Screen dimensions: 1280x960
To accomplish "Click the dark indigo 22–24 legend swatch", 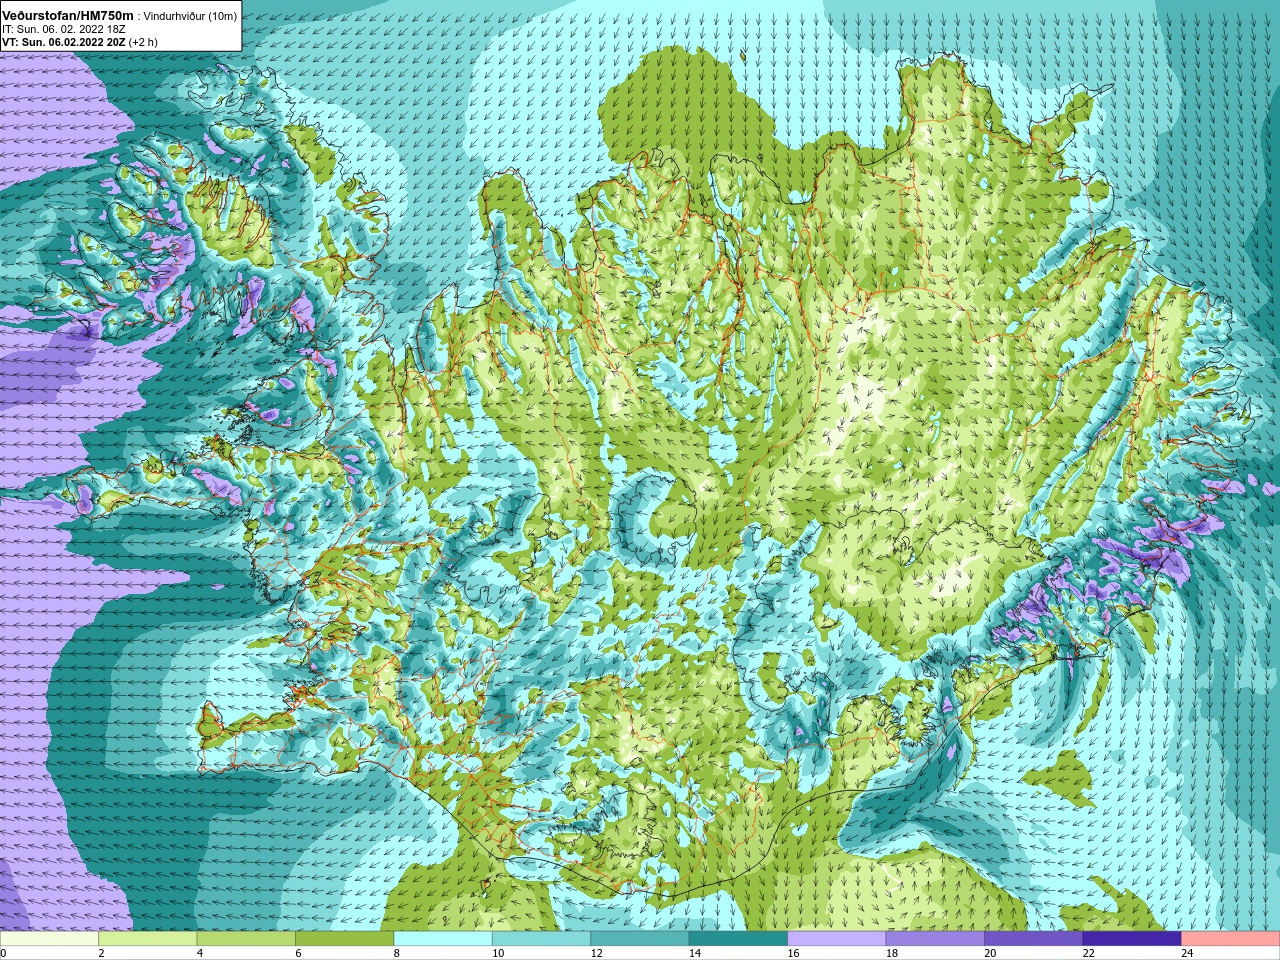I will tap(1132, 939).
